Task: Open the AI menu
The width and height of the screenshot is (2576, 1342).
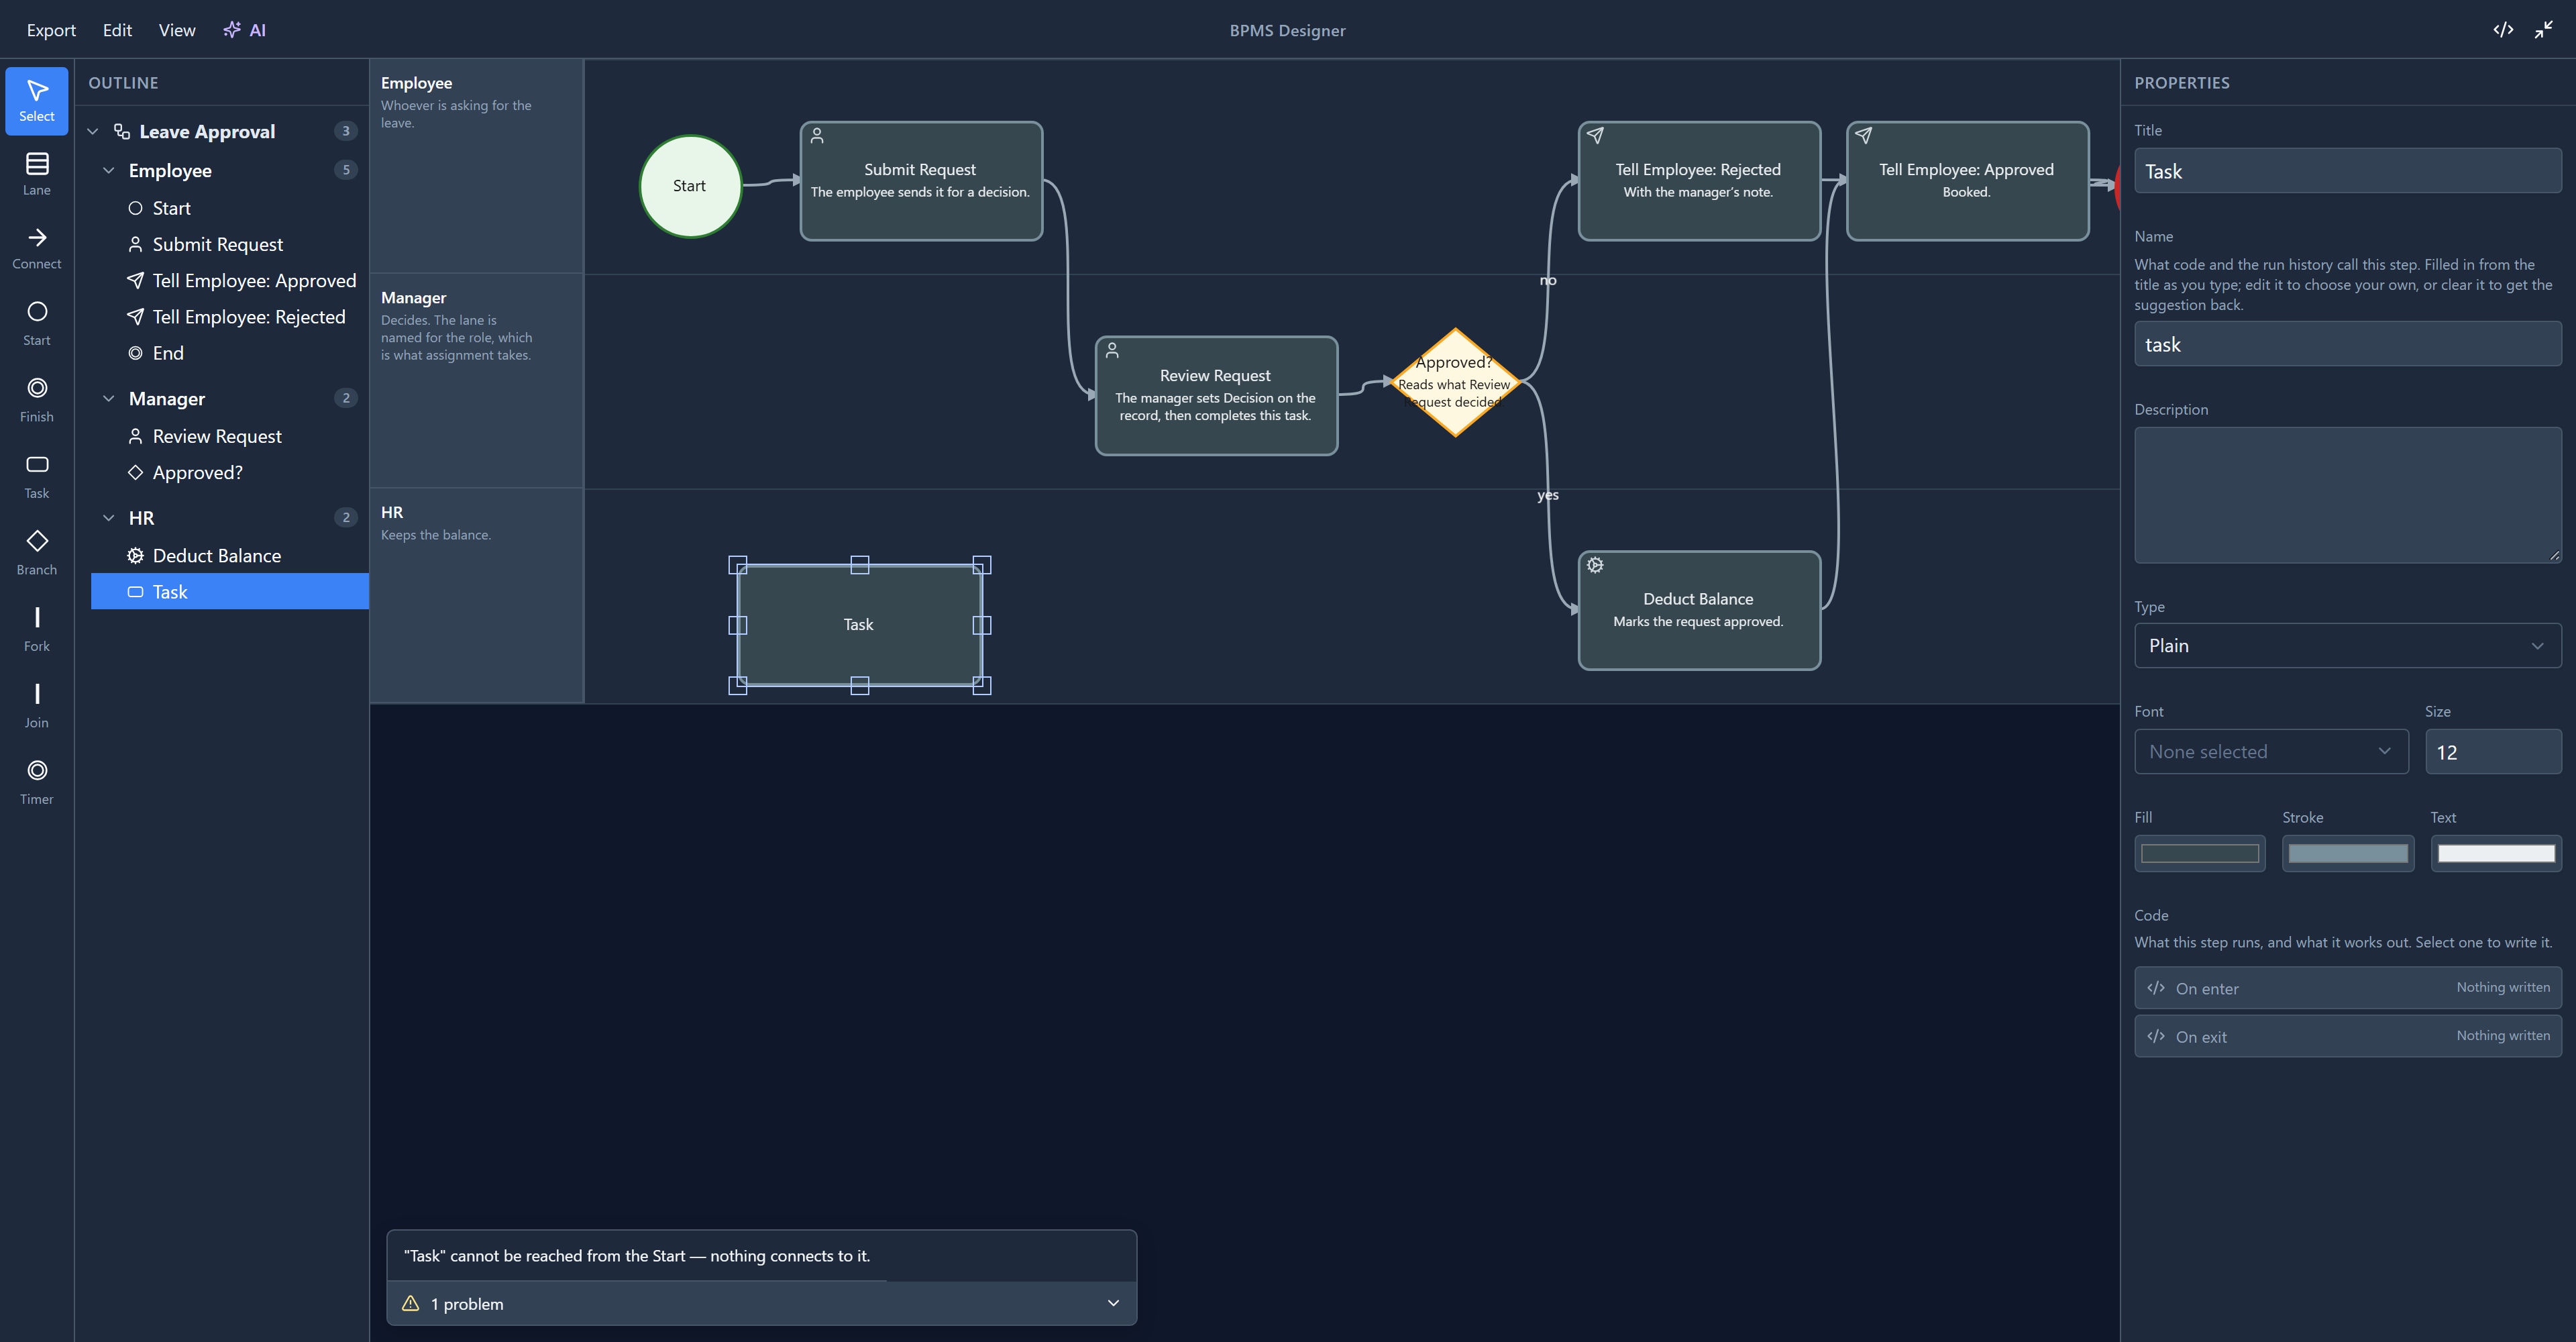Action: coord(245,30)
